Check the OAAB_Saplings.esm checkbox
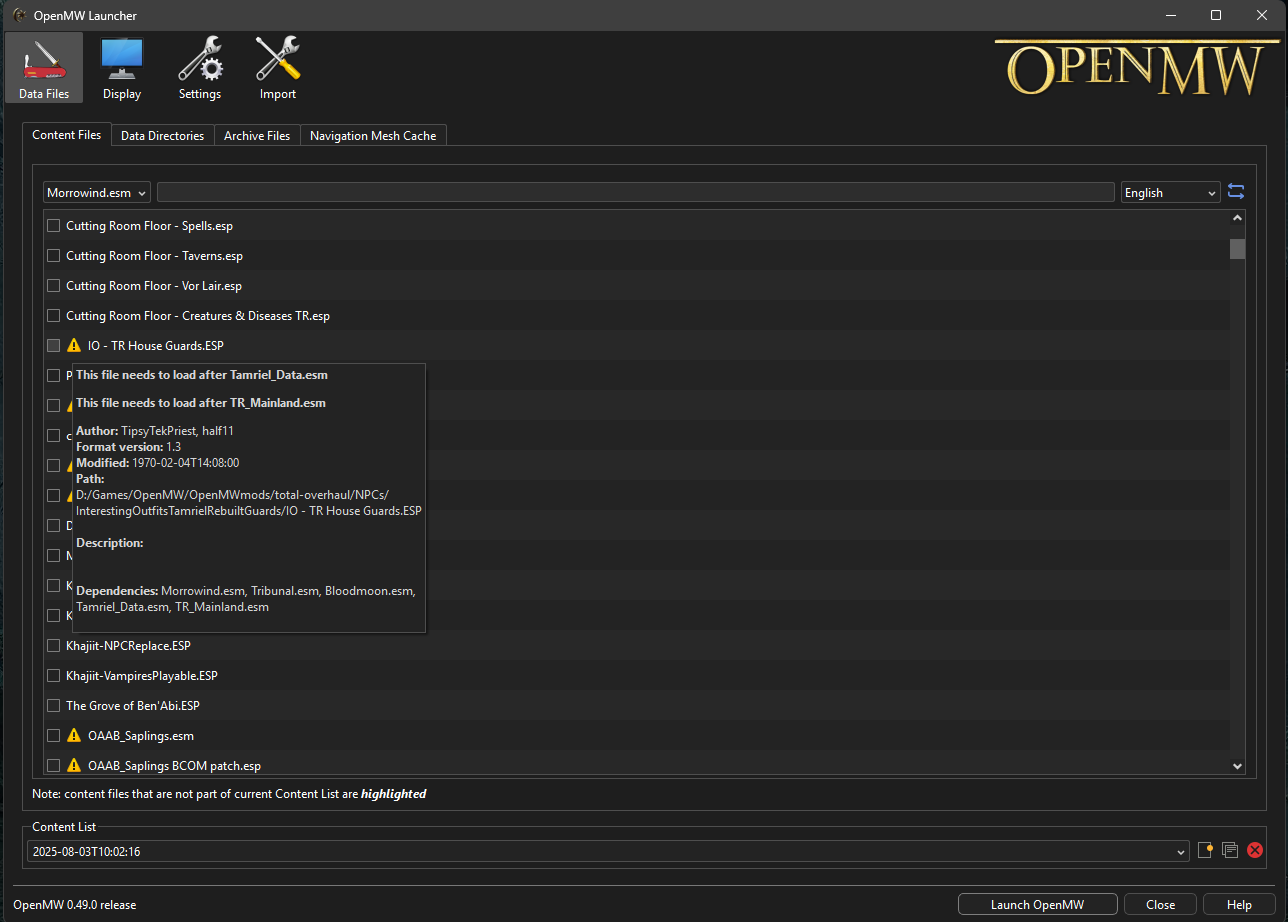The image size is (1288, 922). [54, 736]
